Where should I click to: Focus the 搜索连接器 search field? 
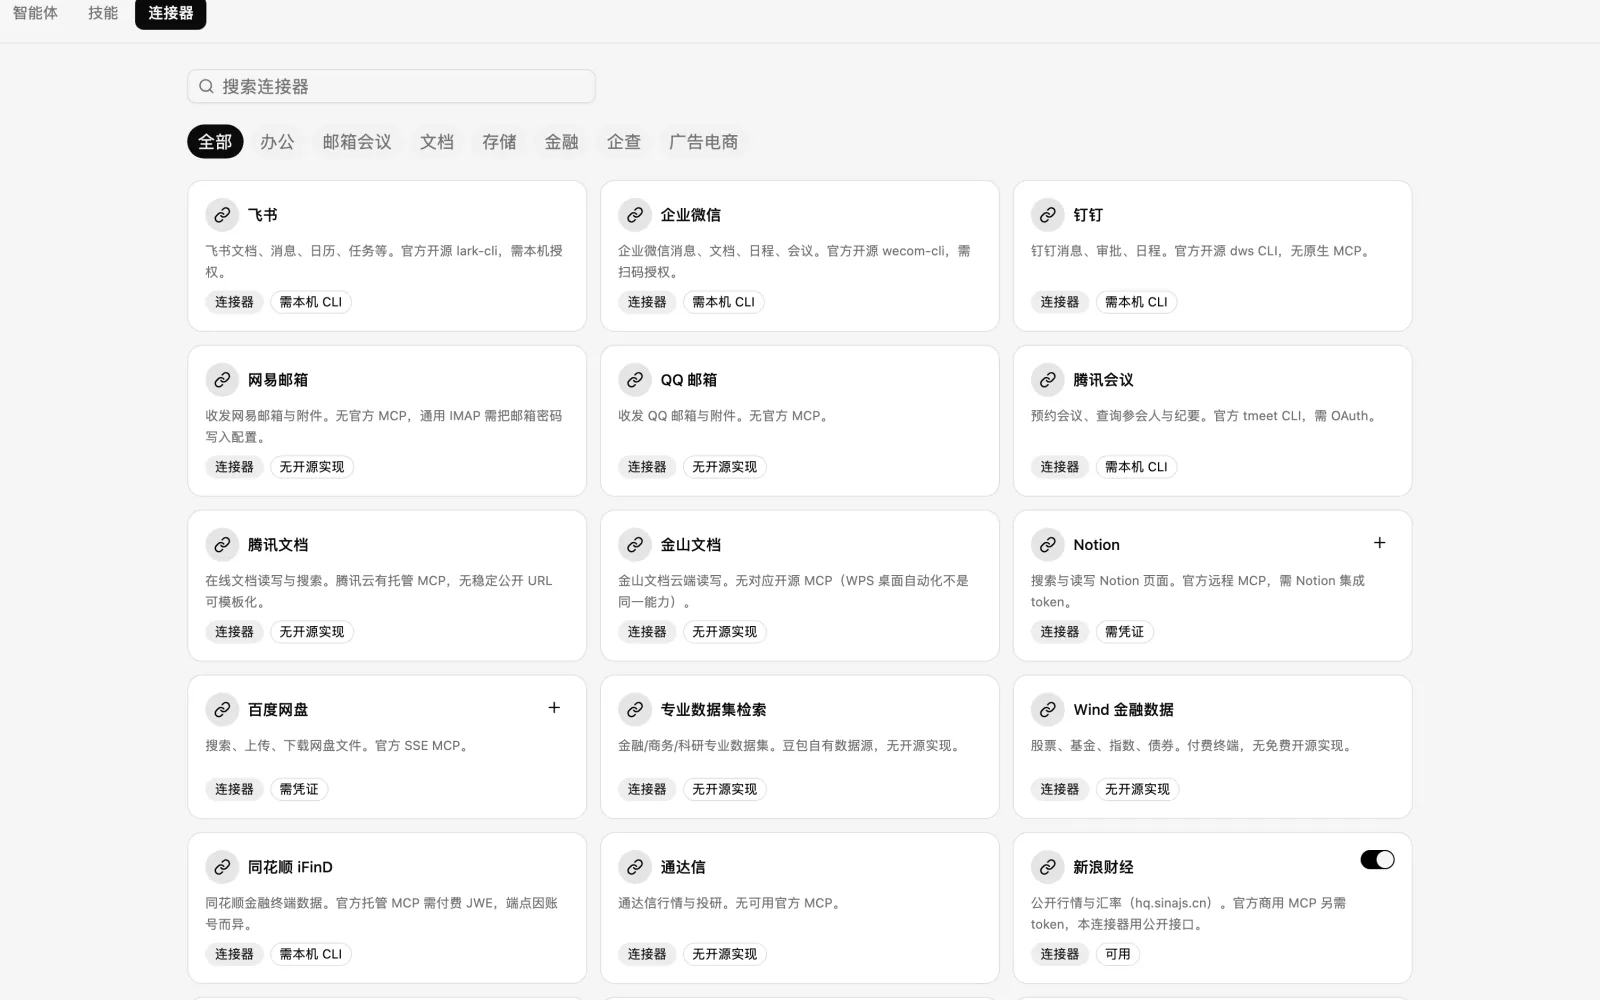[391, 86]
